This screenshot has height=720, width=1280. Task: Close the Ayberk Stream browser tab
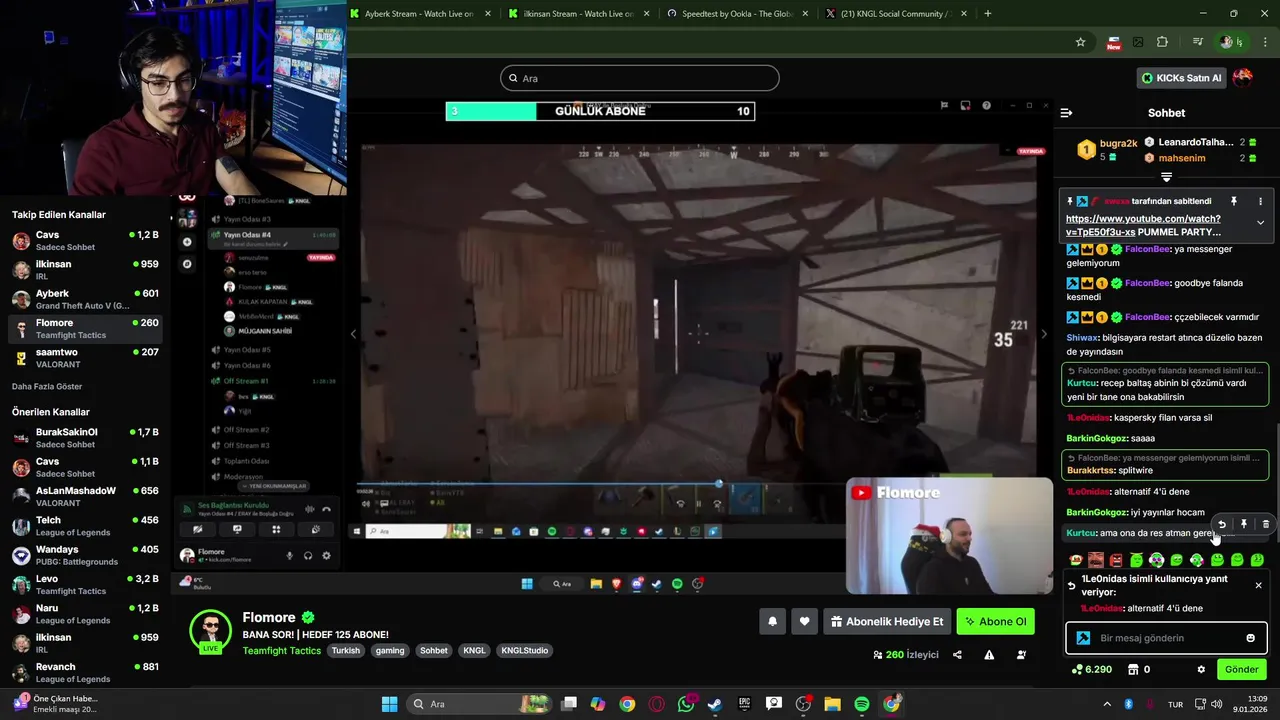pyautogui.click(x=488, y=14)
